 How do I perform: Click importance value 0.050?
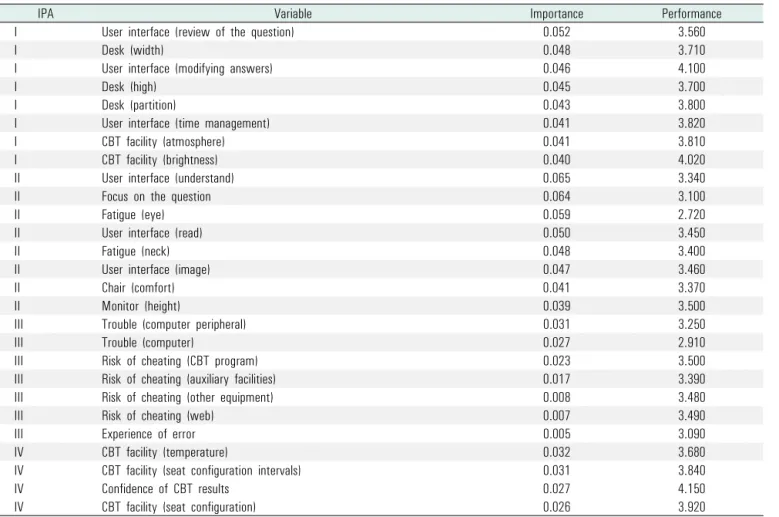[x=556, y=233]
